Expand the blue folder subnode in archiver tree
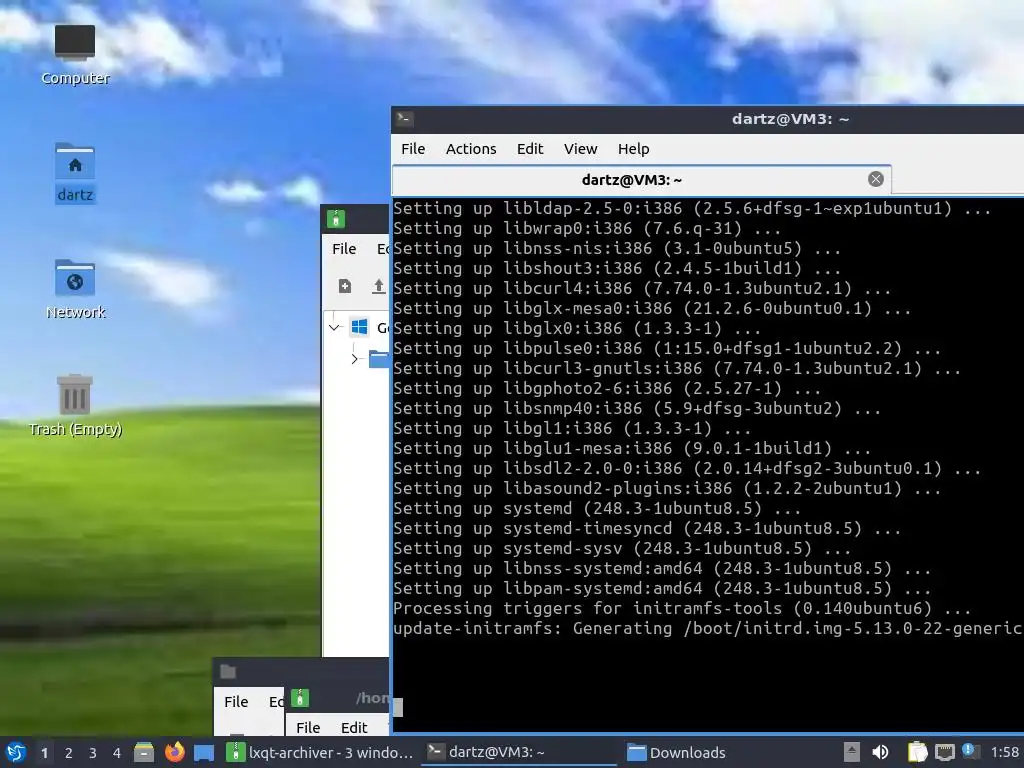This screenshot has height=768, width=1024. click(x=355, y=359)
